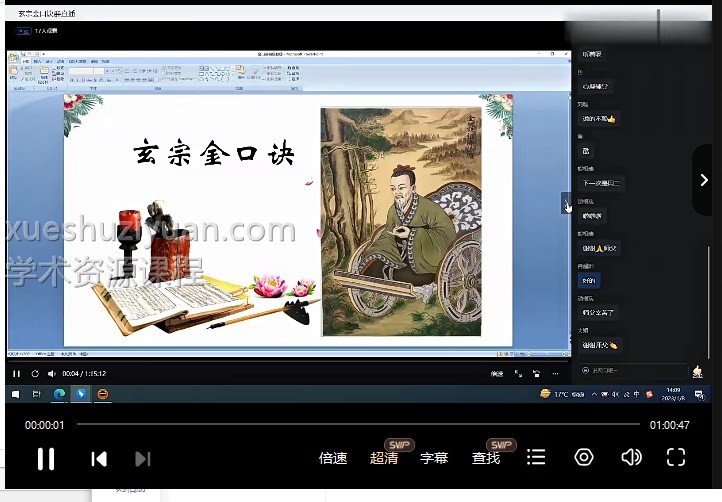Open the playlist icon in player bar
The width and height of the screenshot is (722, 502).
(x=537, y=457)
